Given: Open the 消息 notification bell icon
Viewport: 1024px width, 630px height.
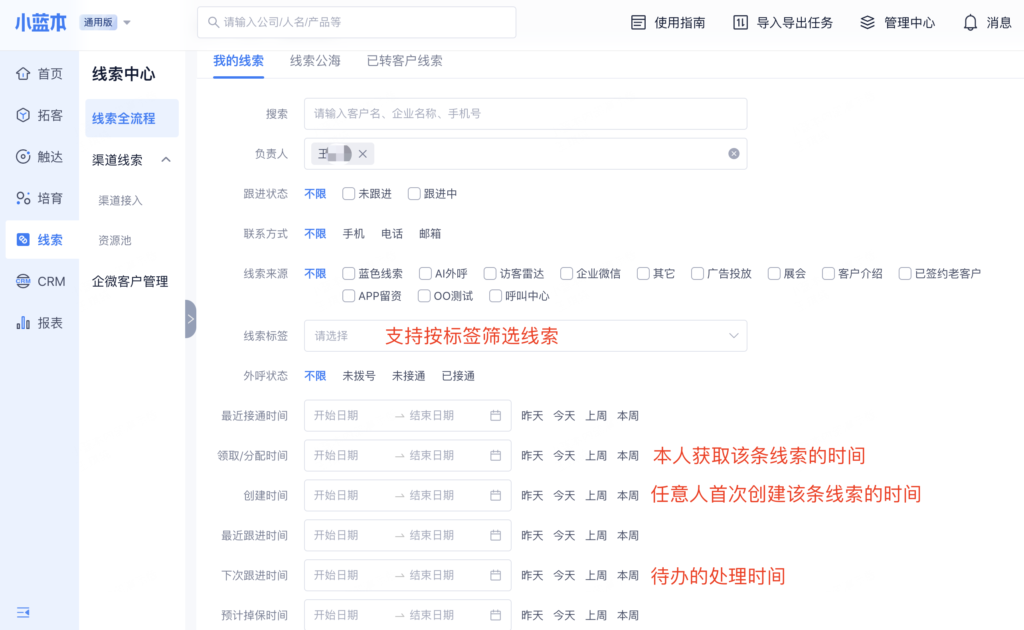Looking at the screenshot, I should coord(970,22).
